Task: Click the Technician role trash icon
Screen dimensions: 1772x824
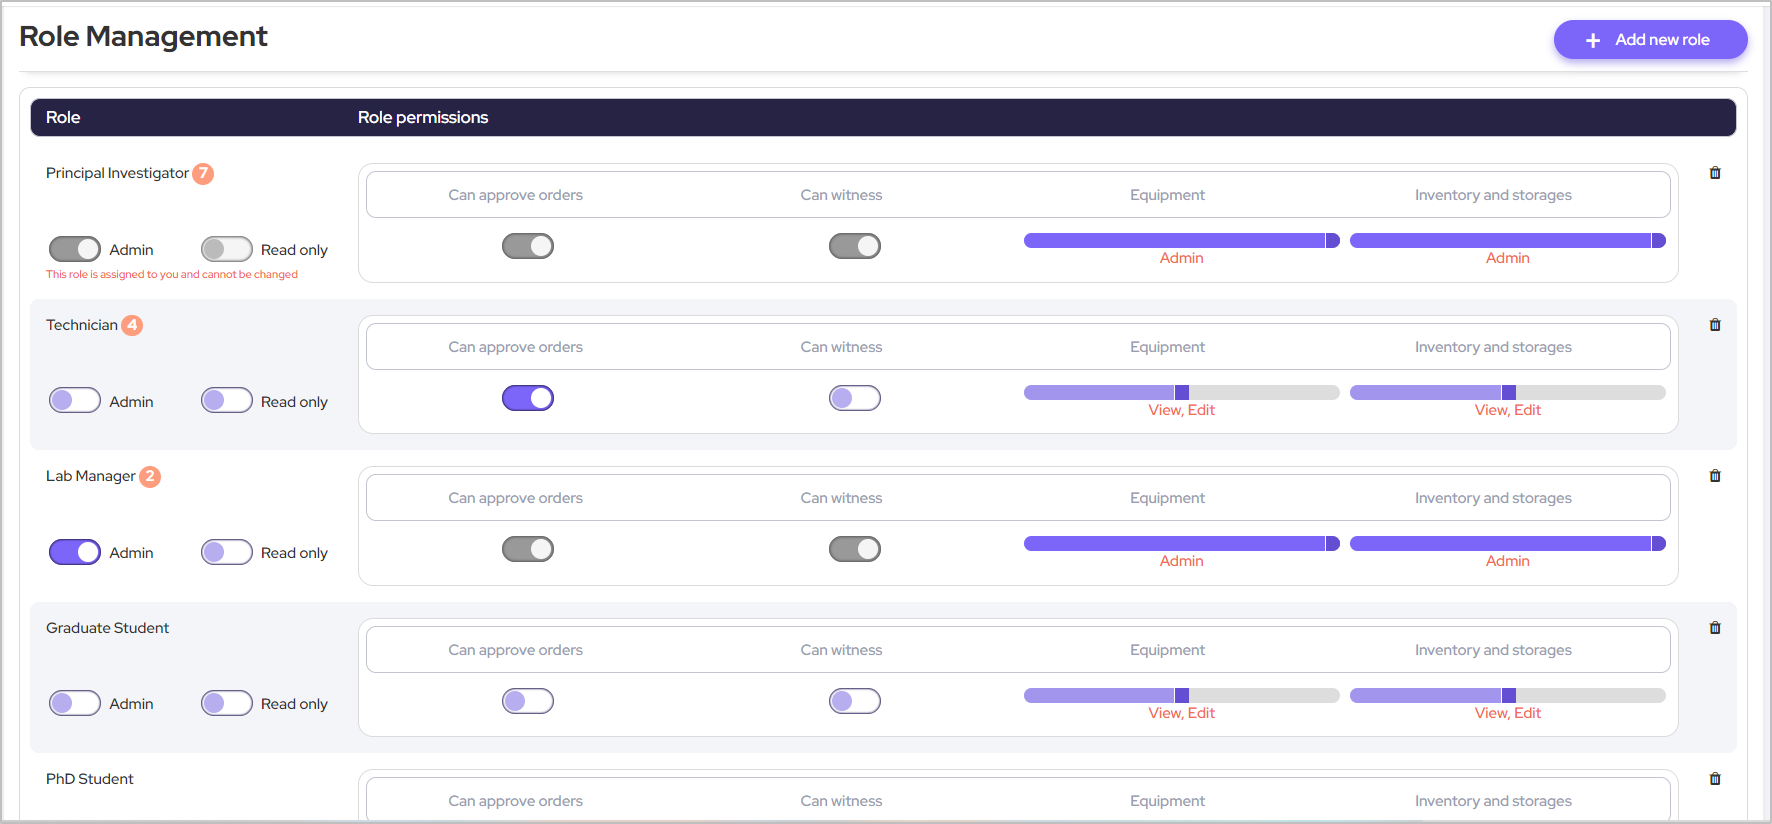Action: click(1715, 325)
